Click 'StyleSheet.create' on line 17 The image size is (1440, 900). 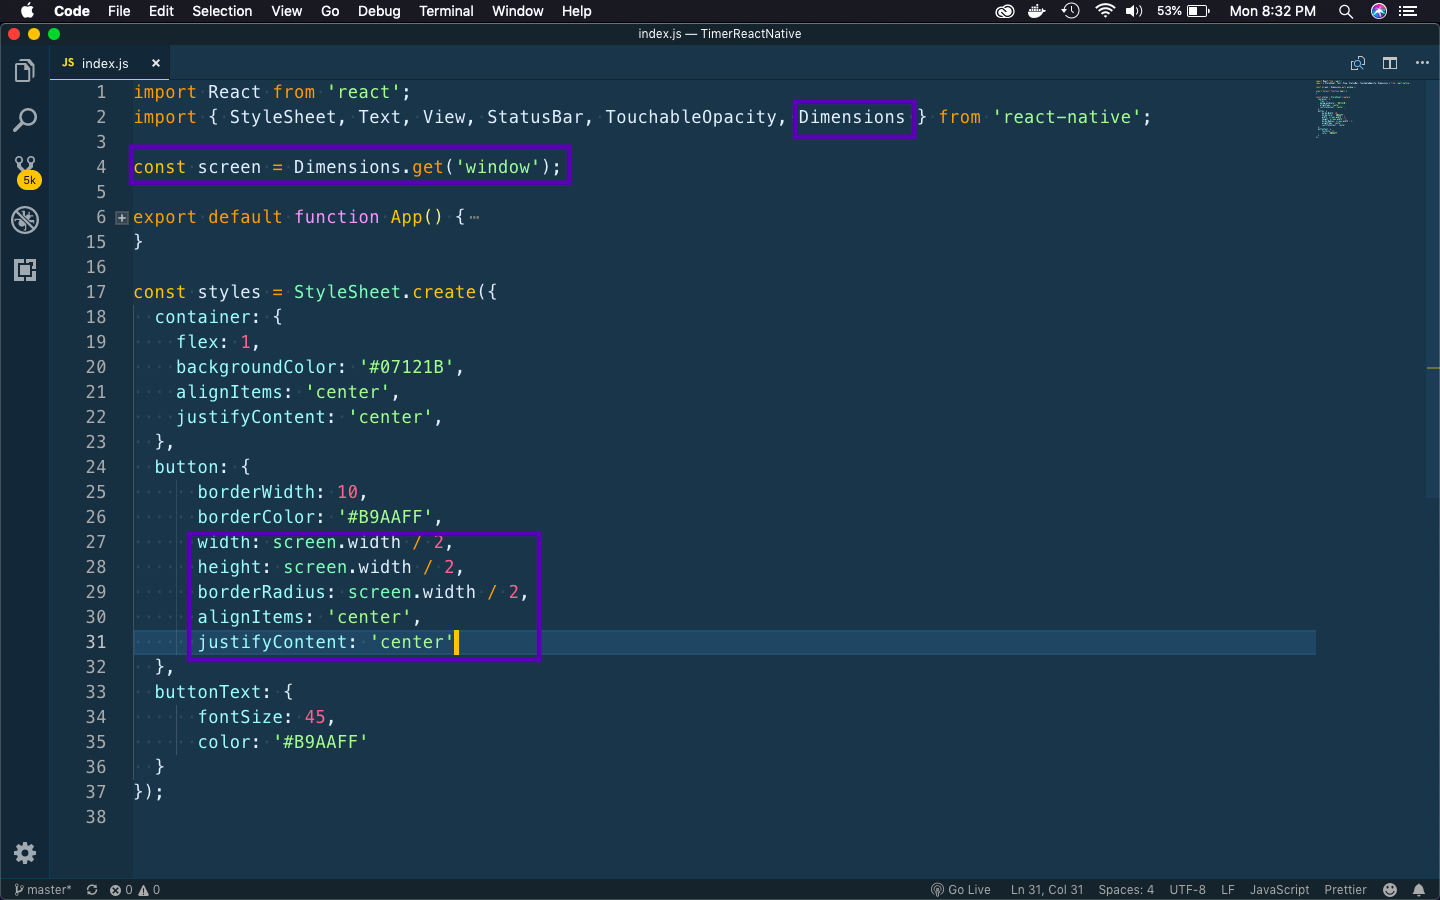click(x=385, y=292)
